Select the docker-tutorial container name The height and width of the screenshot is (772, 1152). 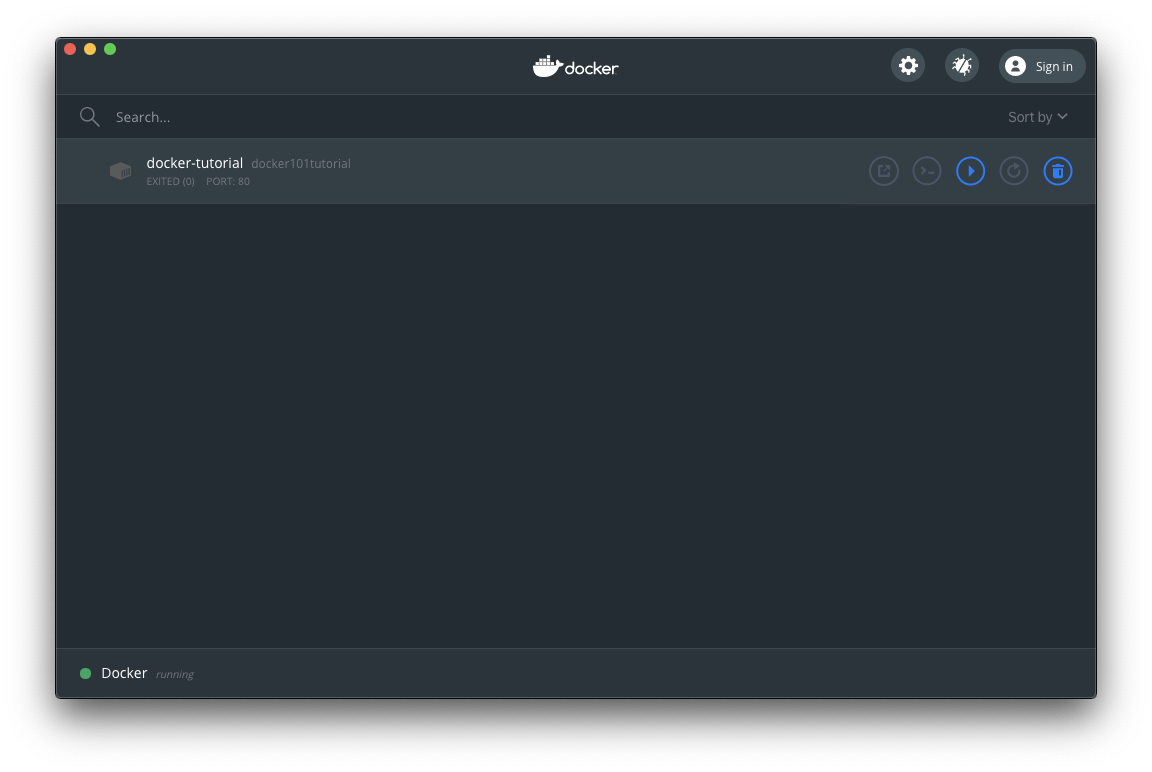pyautogui.click(x=194, y=163)
